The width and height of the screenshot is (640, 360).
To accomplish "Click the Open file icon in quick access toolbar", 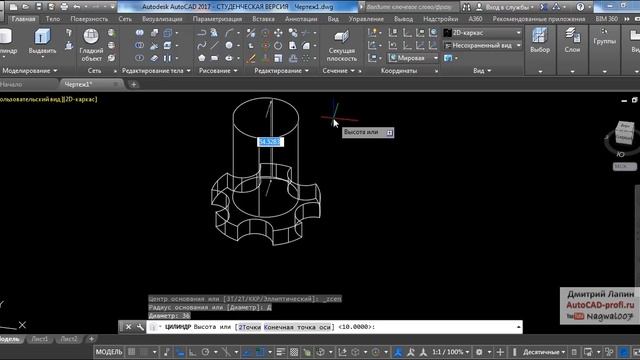I will click(x=26, y=7).
